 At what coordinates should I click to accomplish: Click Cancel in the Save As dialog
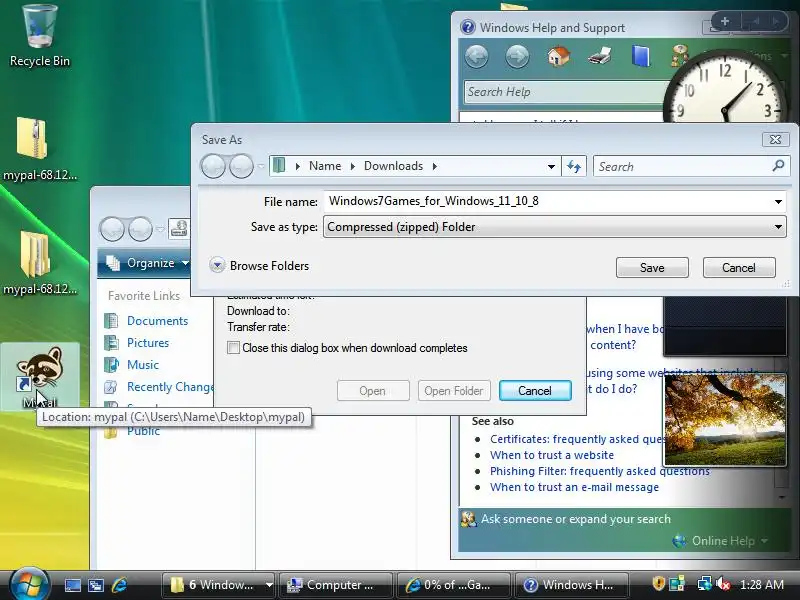(739, 267)
